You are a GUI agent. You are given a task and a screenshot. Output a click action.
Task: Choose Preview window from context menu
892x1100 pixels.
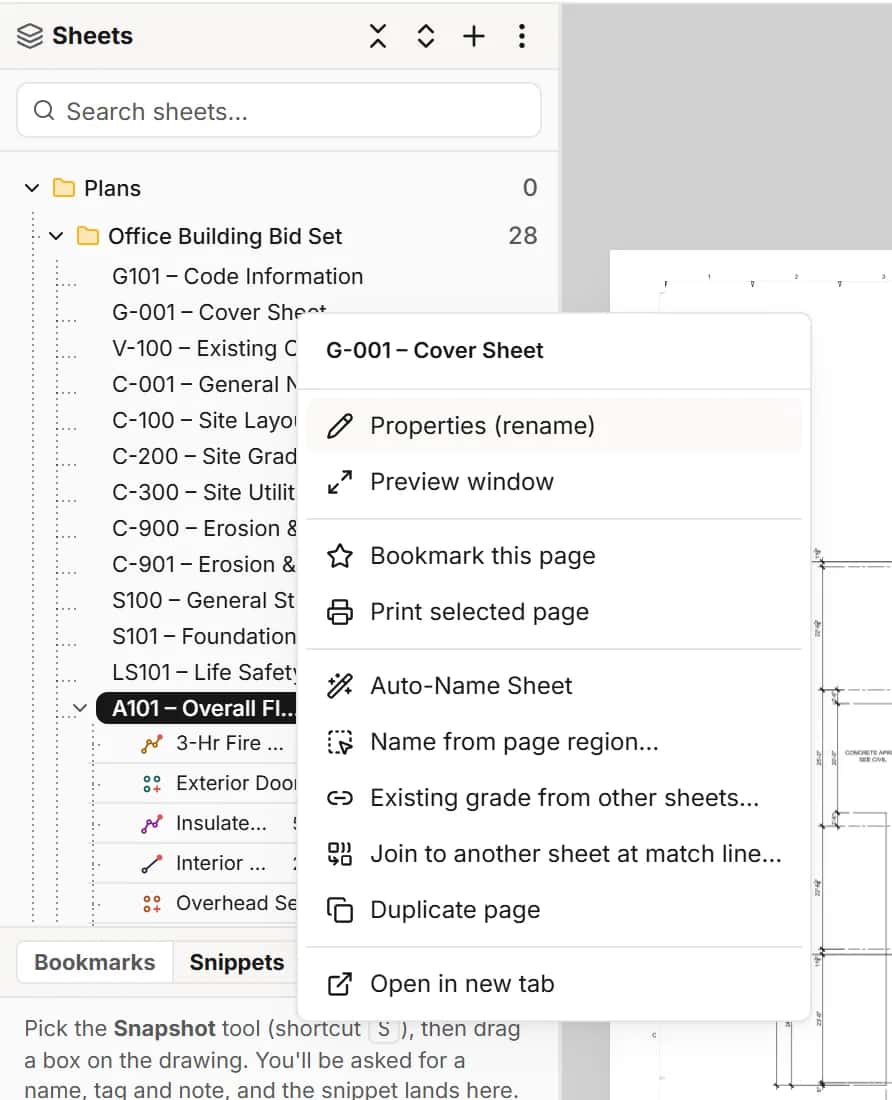point(554,482)
